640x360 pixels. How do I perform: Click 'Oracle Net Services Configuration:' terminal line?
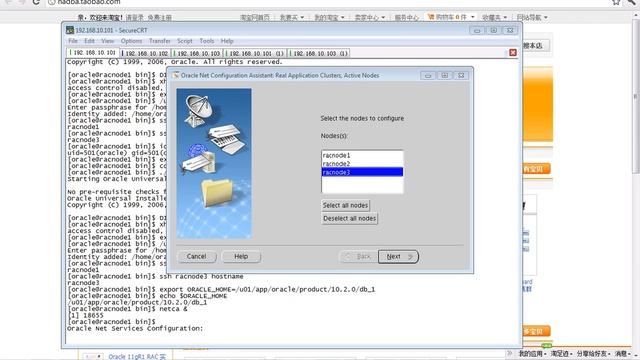[135, 329]
